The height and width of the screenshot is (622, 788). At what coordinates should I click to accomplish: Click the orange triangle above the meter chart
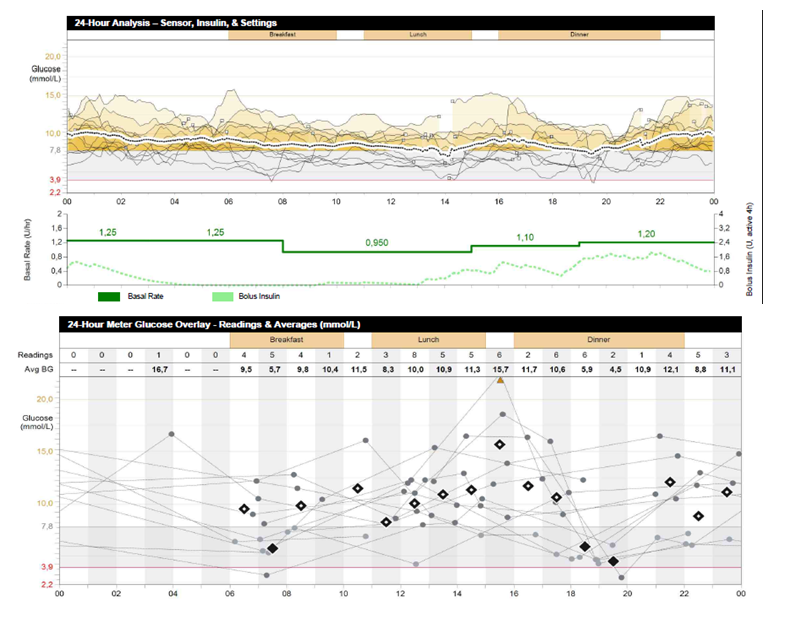coord(500,380)
